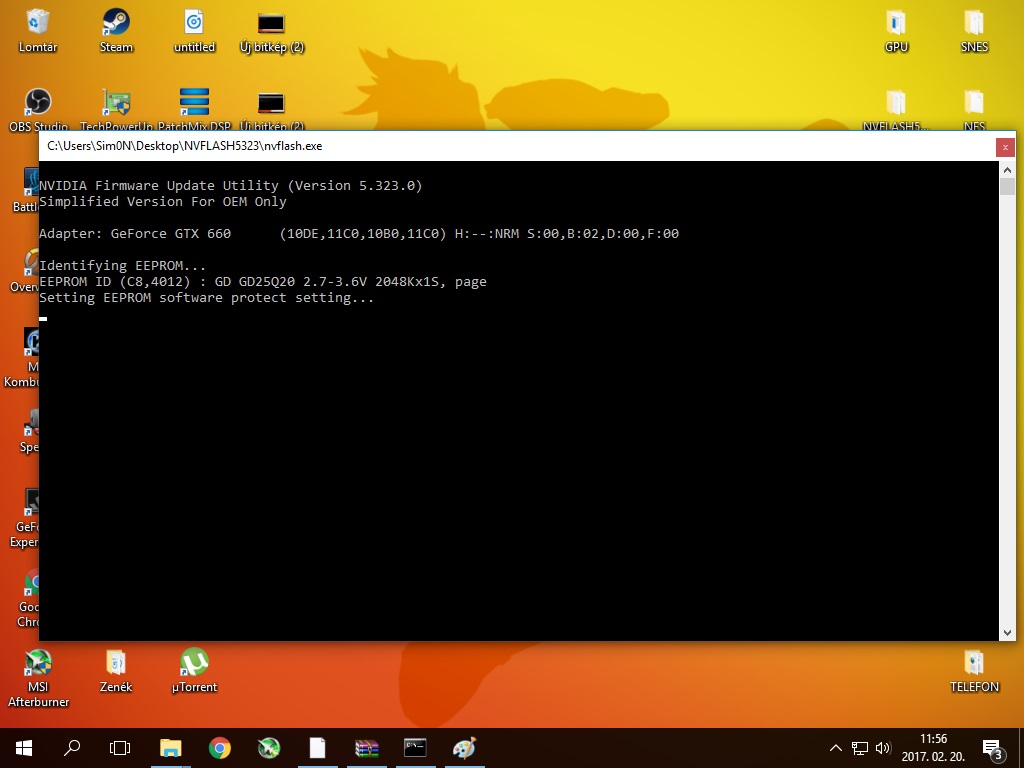The height and width of the screenshot is (768, 1024).
Task: Click console scrollbar down arrow
Action: (1007, 632)
